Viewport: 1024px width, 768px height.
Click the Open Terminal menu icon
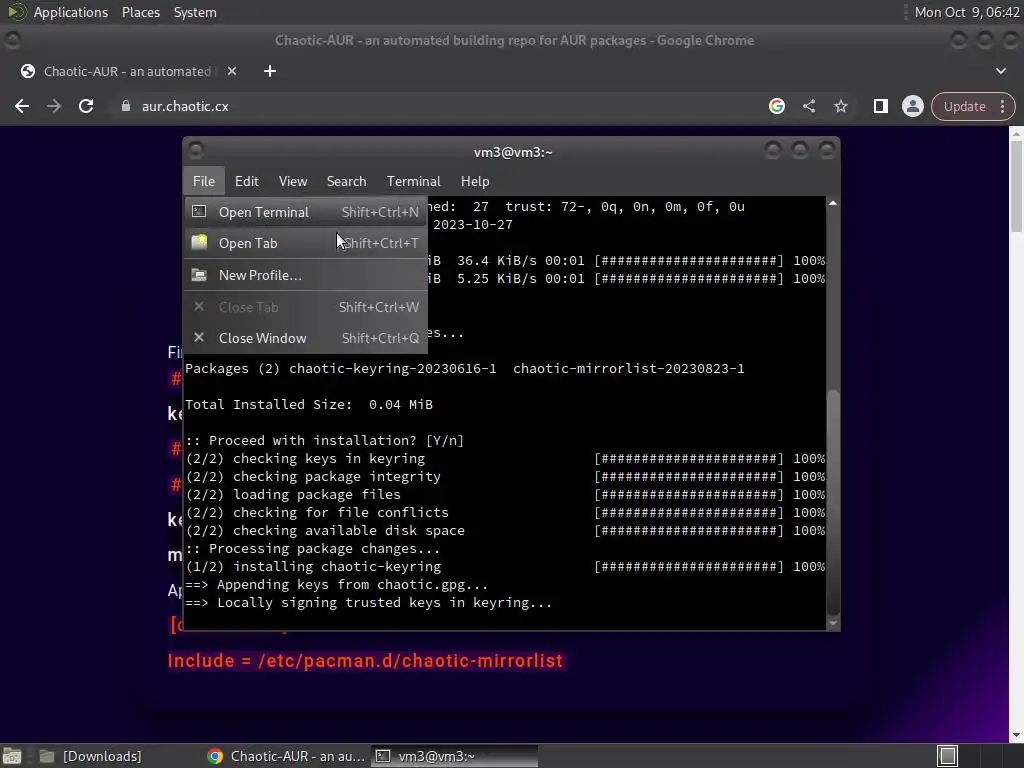tap(199, 211)
